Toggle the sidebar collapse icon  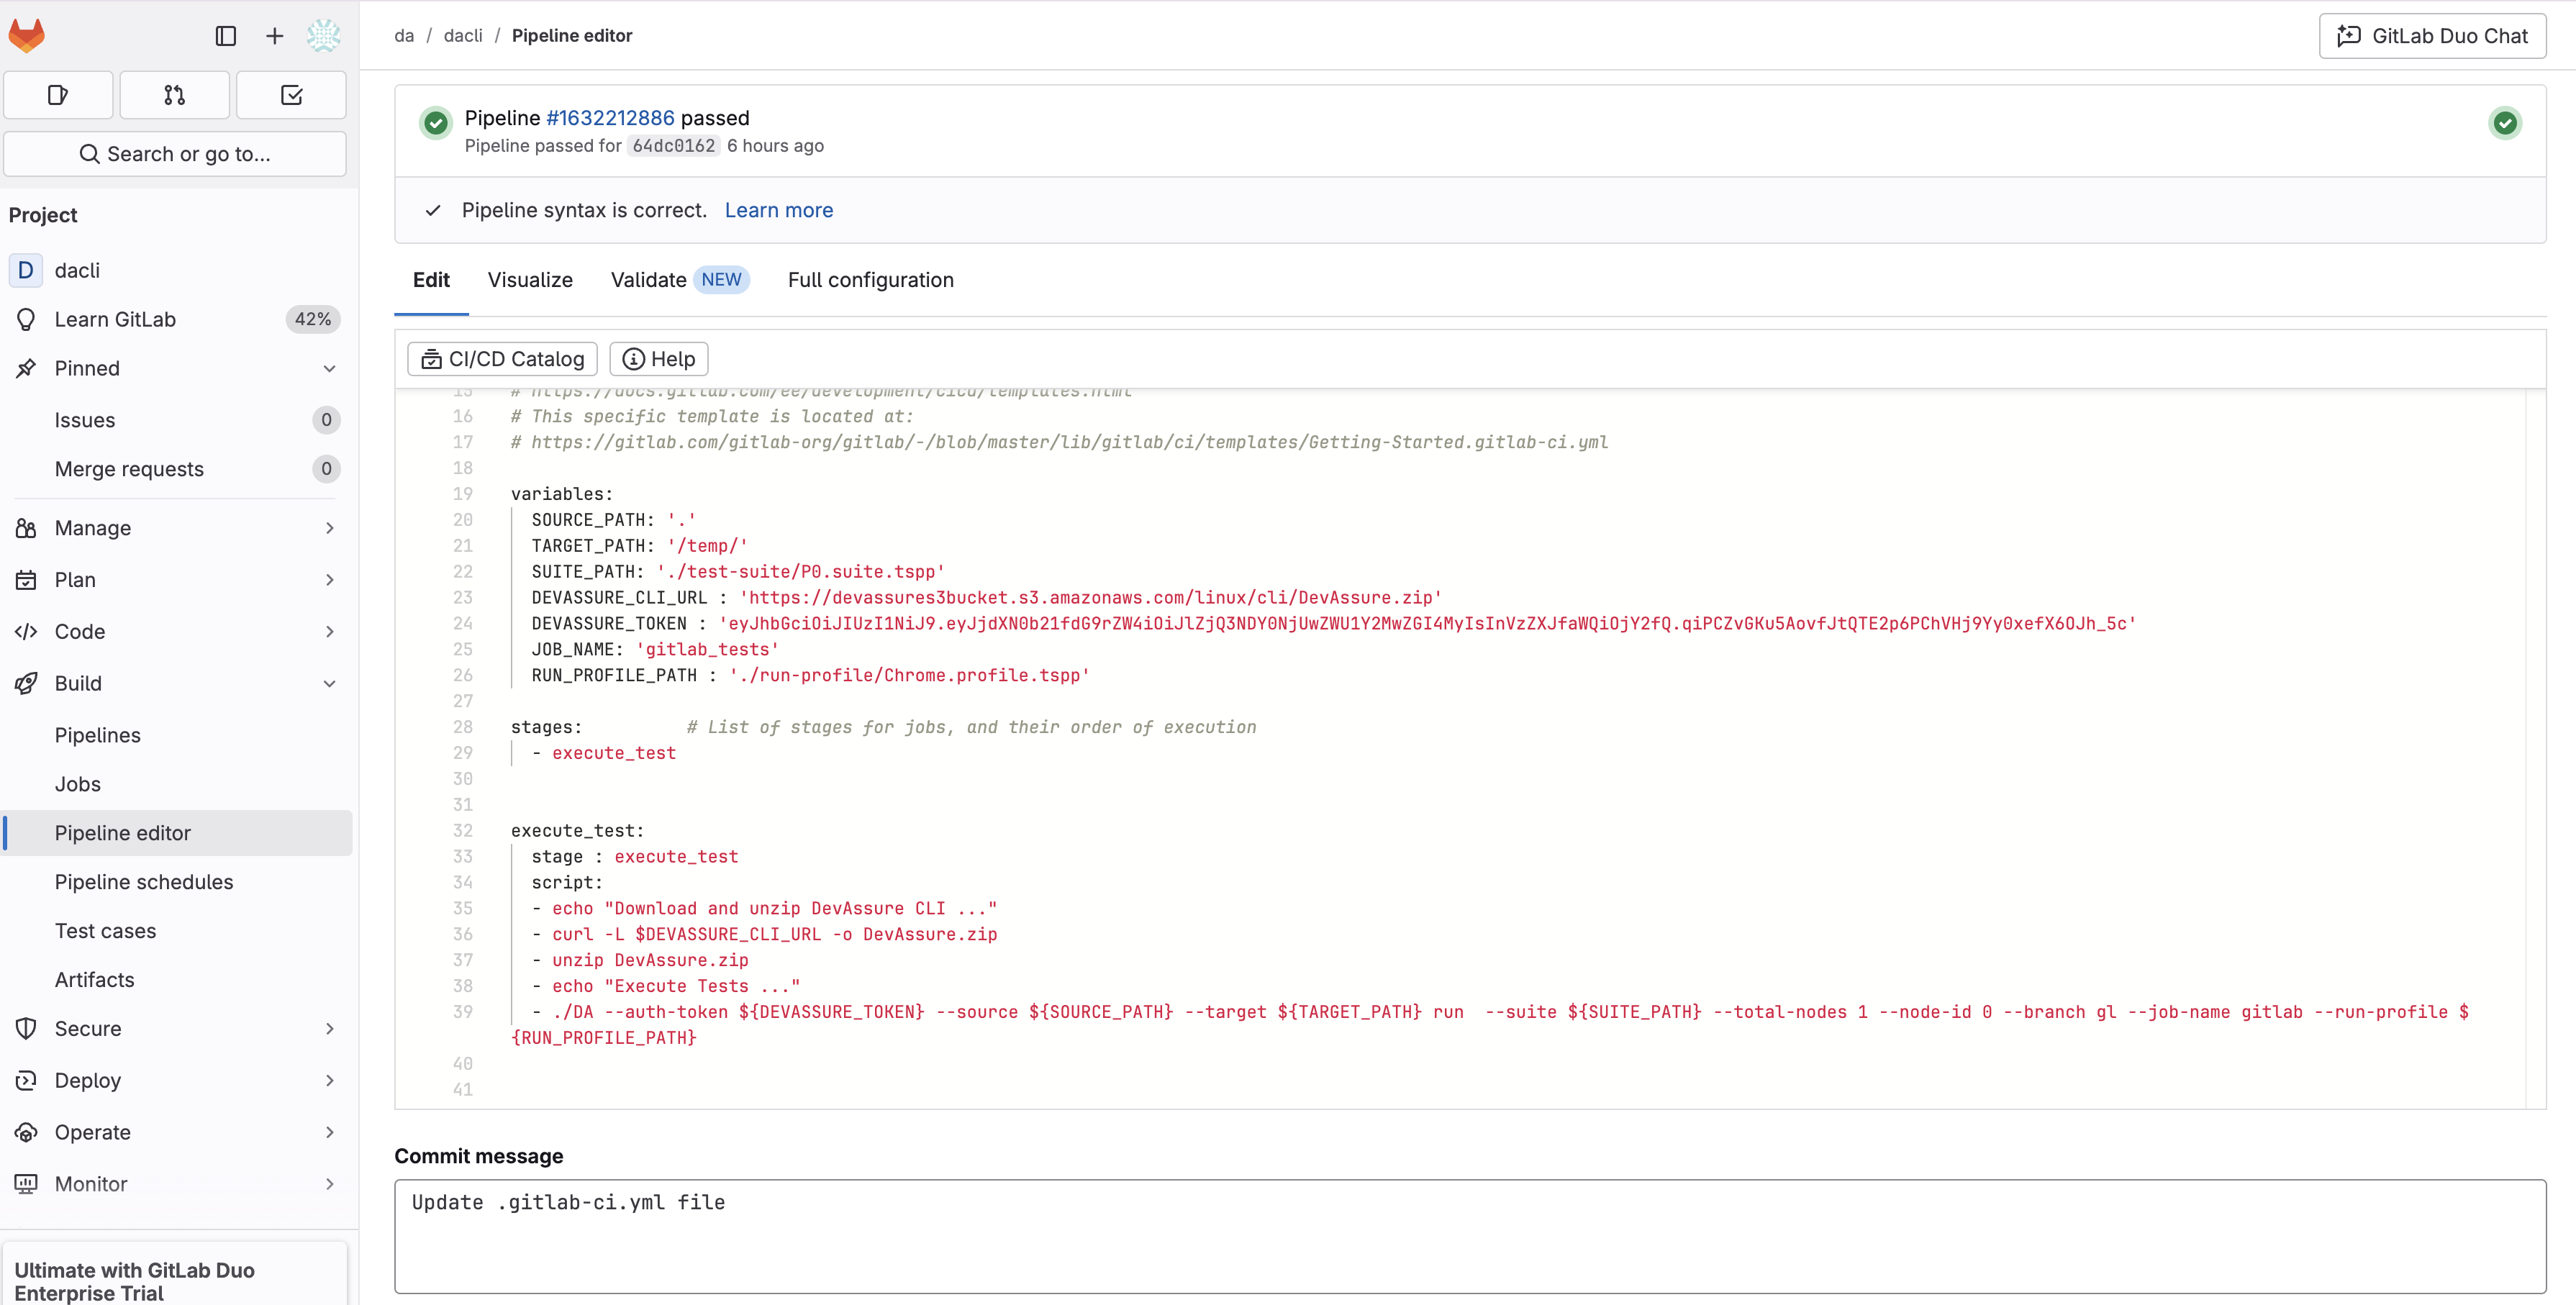[226, 36]
